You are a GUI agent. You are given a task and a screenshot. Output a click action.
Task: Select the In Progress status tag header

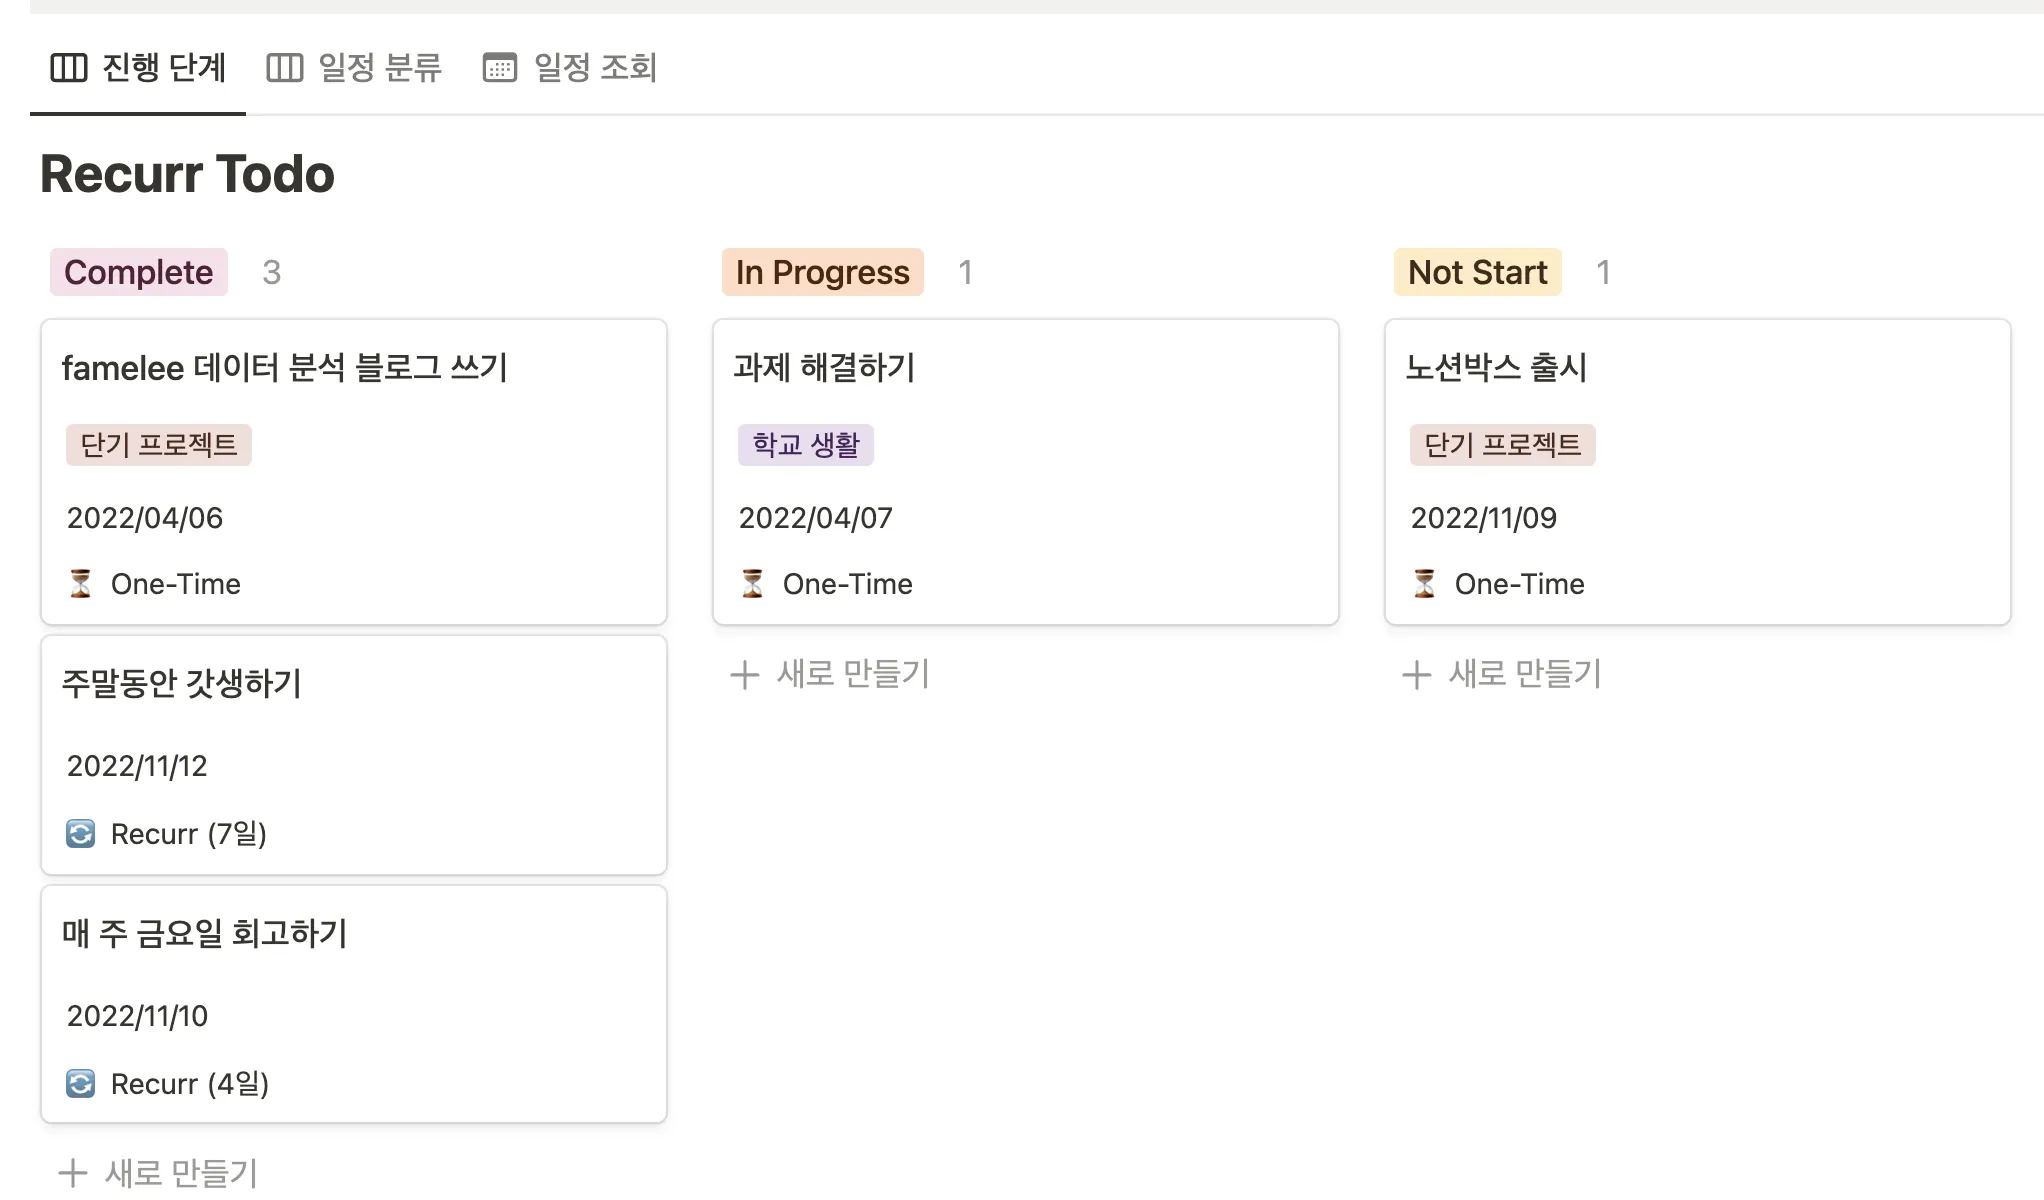point(822,272)
